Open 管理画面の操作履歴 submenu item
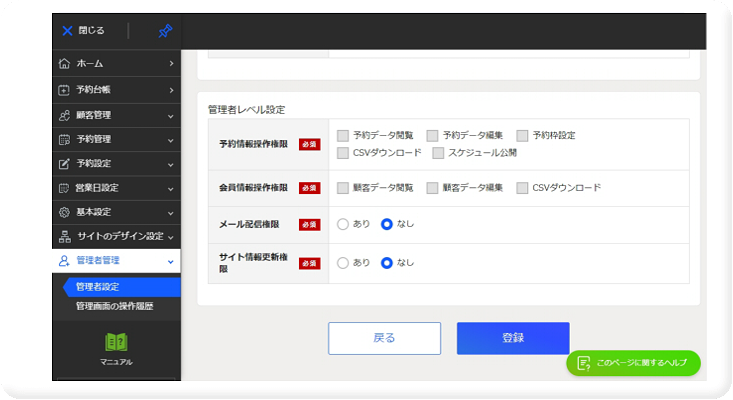This screenshot has height=400, width=733. point(114,306)
